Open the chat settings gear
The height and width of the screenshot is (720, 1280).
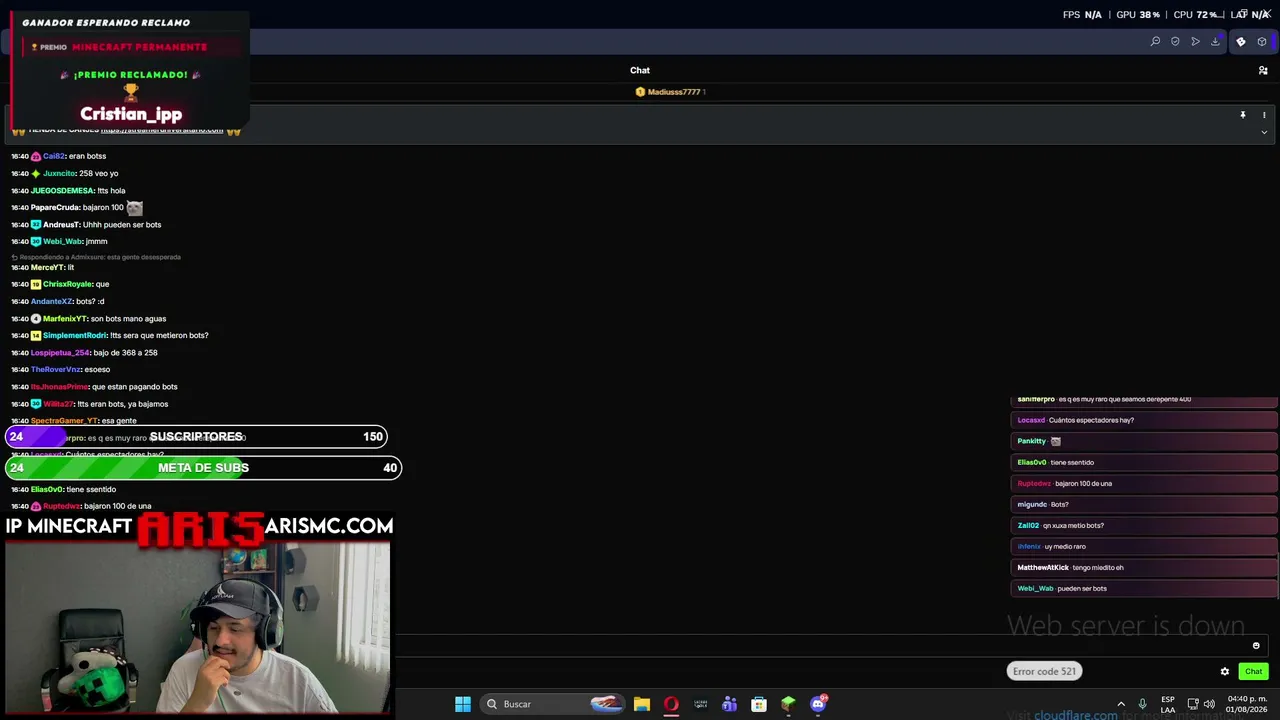(x=1224, y=671)
